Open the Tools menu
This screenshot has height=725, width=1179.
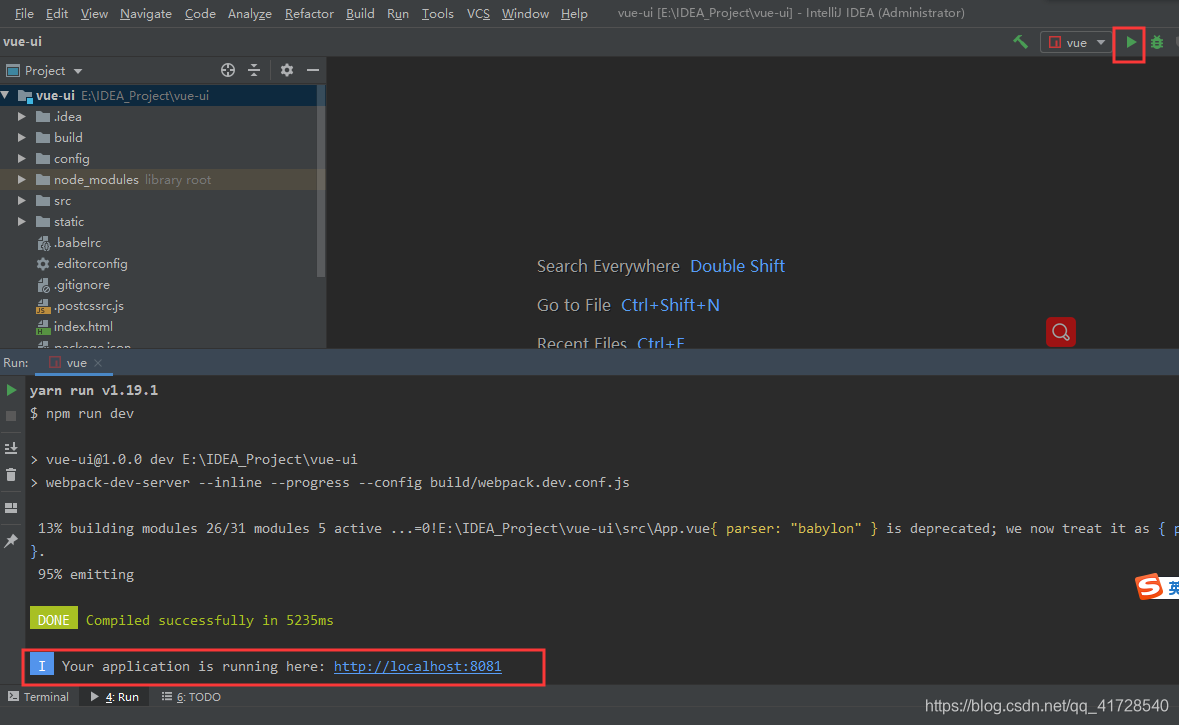click(438, 14)
